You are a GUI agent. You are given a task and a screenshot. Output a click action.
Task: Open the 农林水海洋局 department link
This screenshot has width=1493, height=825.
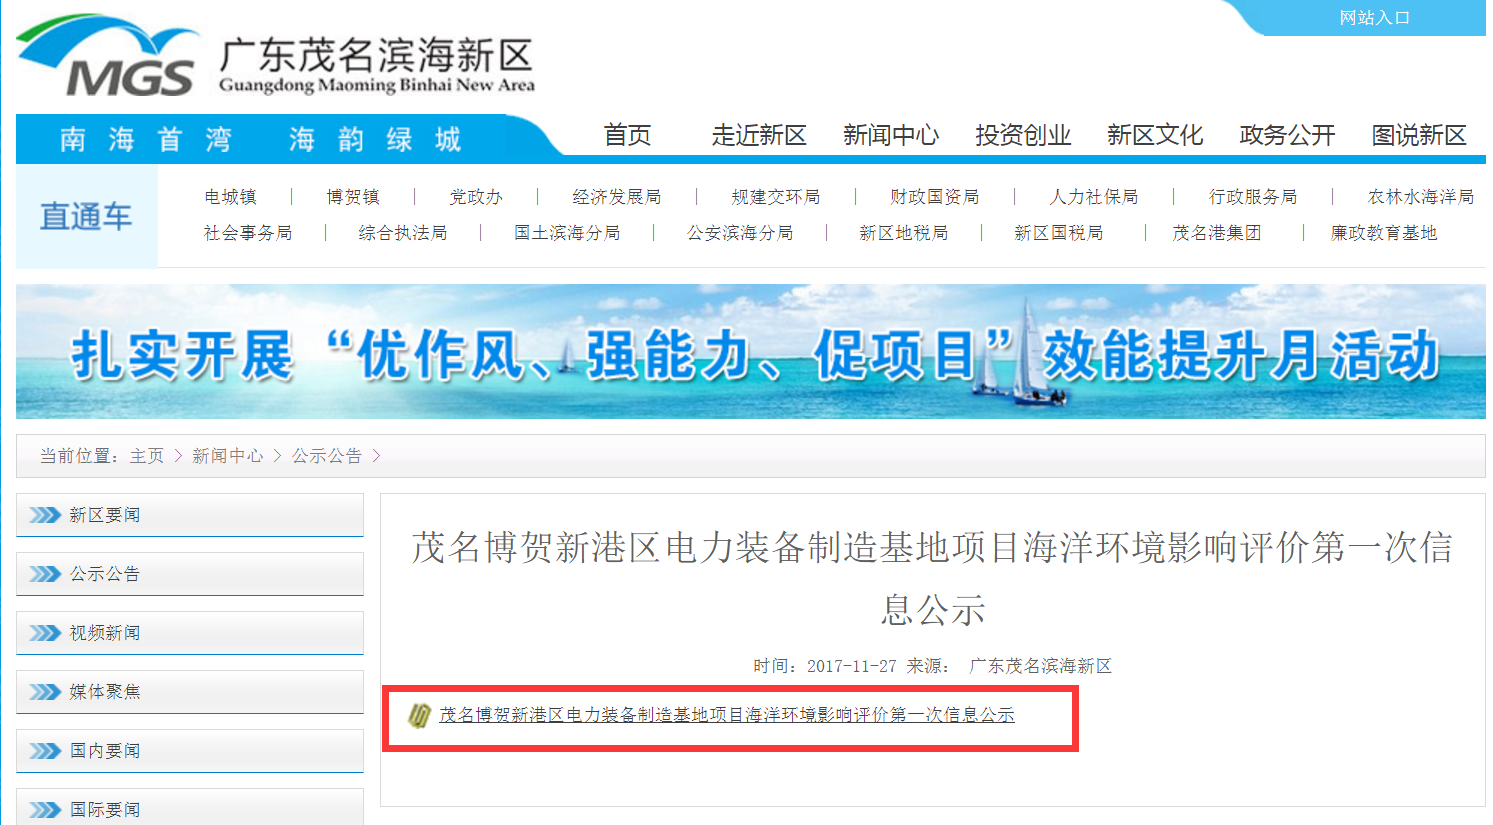(x=1420, y=197)
